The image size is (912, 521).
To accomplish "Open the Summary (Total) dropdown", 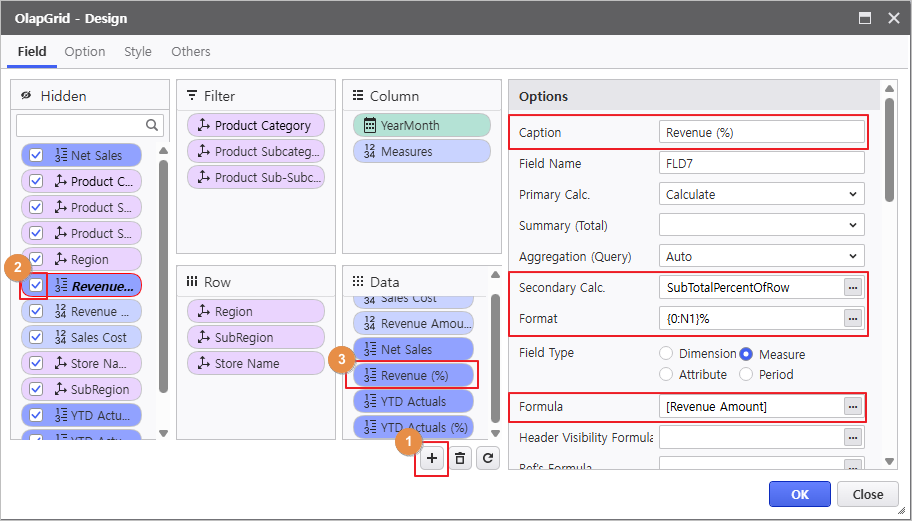I will (x=761, y=225).
